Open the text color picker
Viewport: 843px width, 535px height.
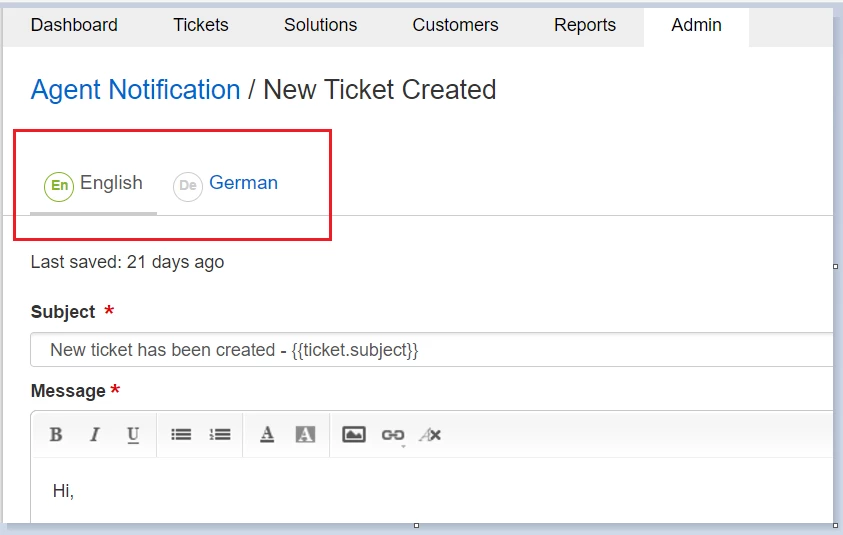[x=267, y=434]
